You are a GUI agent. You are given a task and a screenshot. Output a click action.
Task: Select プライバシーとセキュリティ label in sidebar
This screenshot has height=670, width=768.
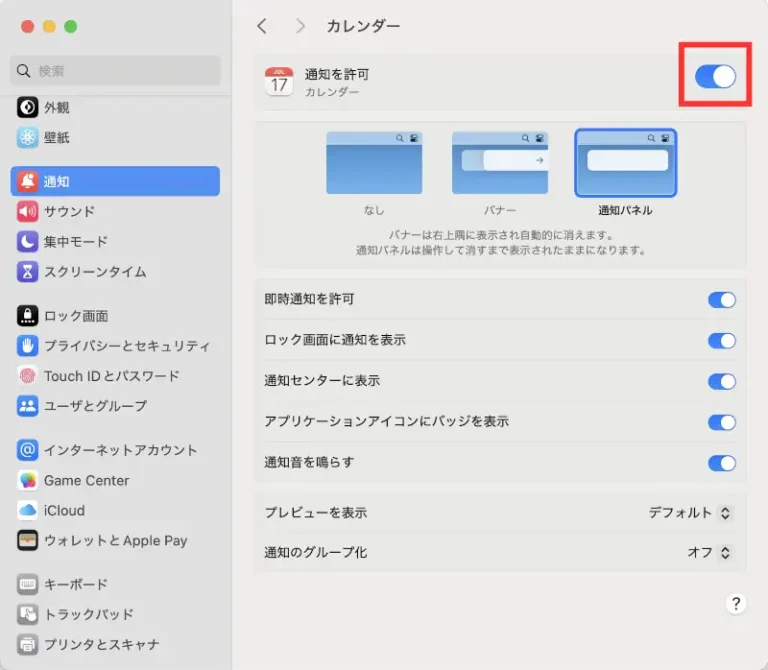[x=127, y=346]
